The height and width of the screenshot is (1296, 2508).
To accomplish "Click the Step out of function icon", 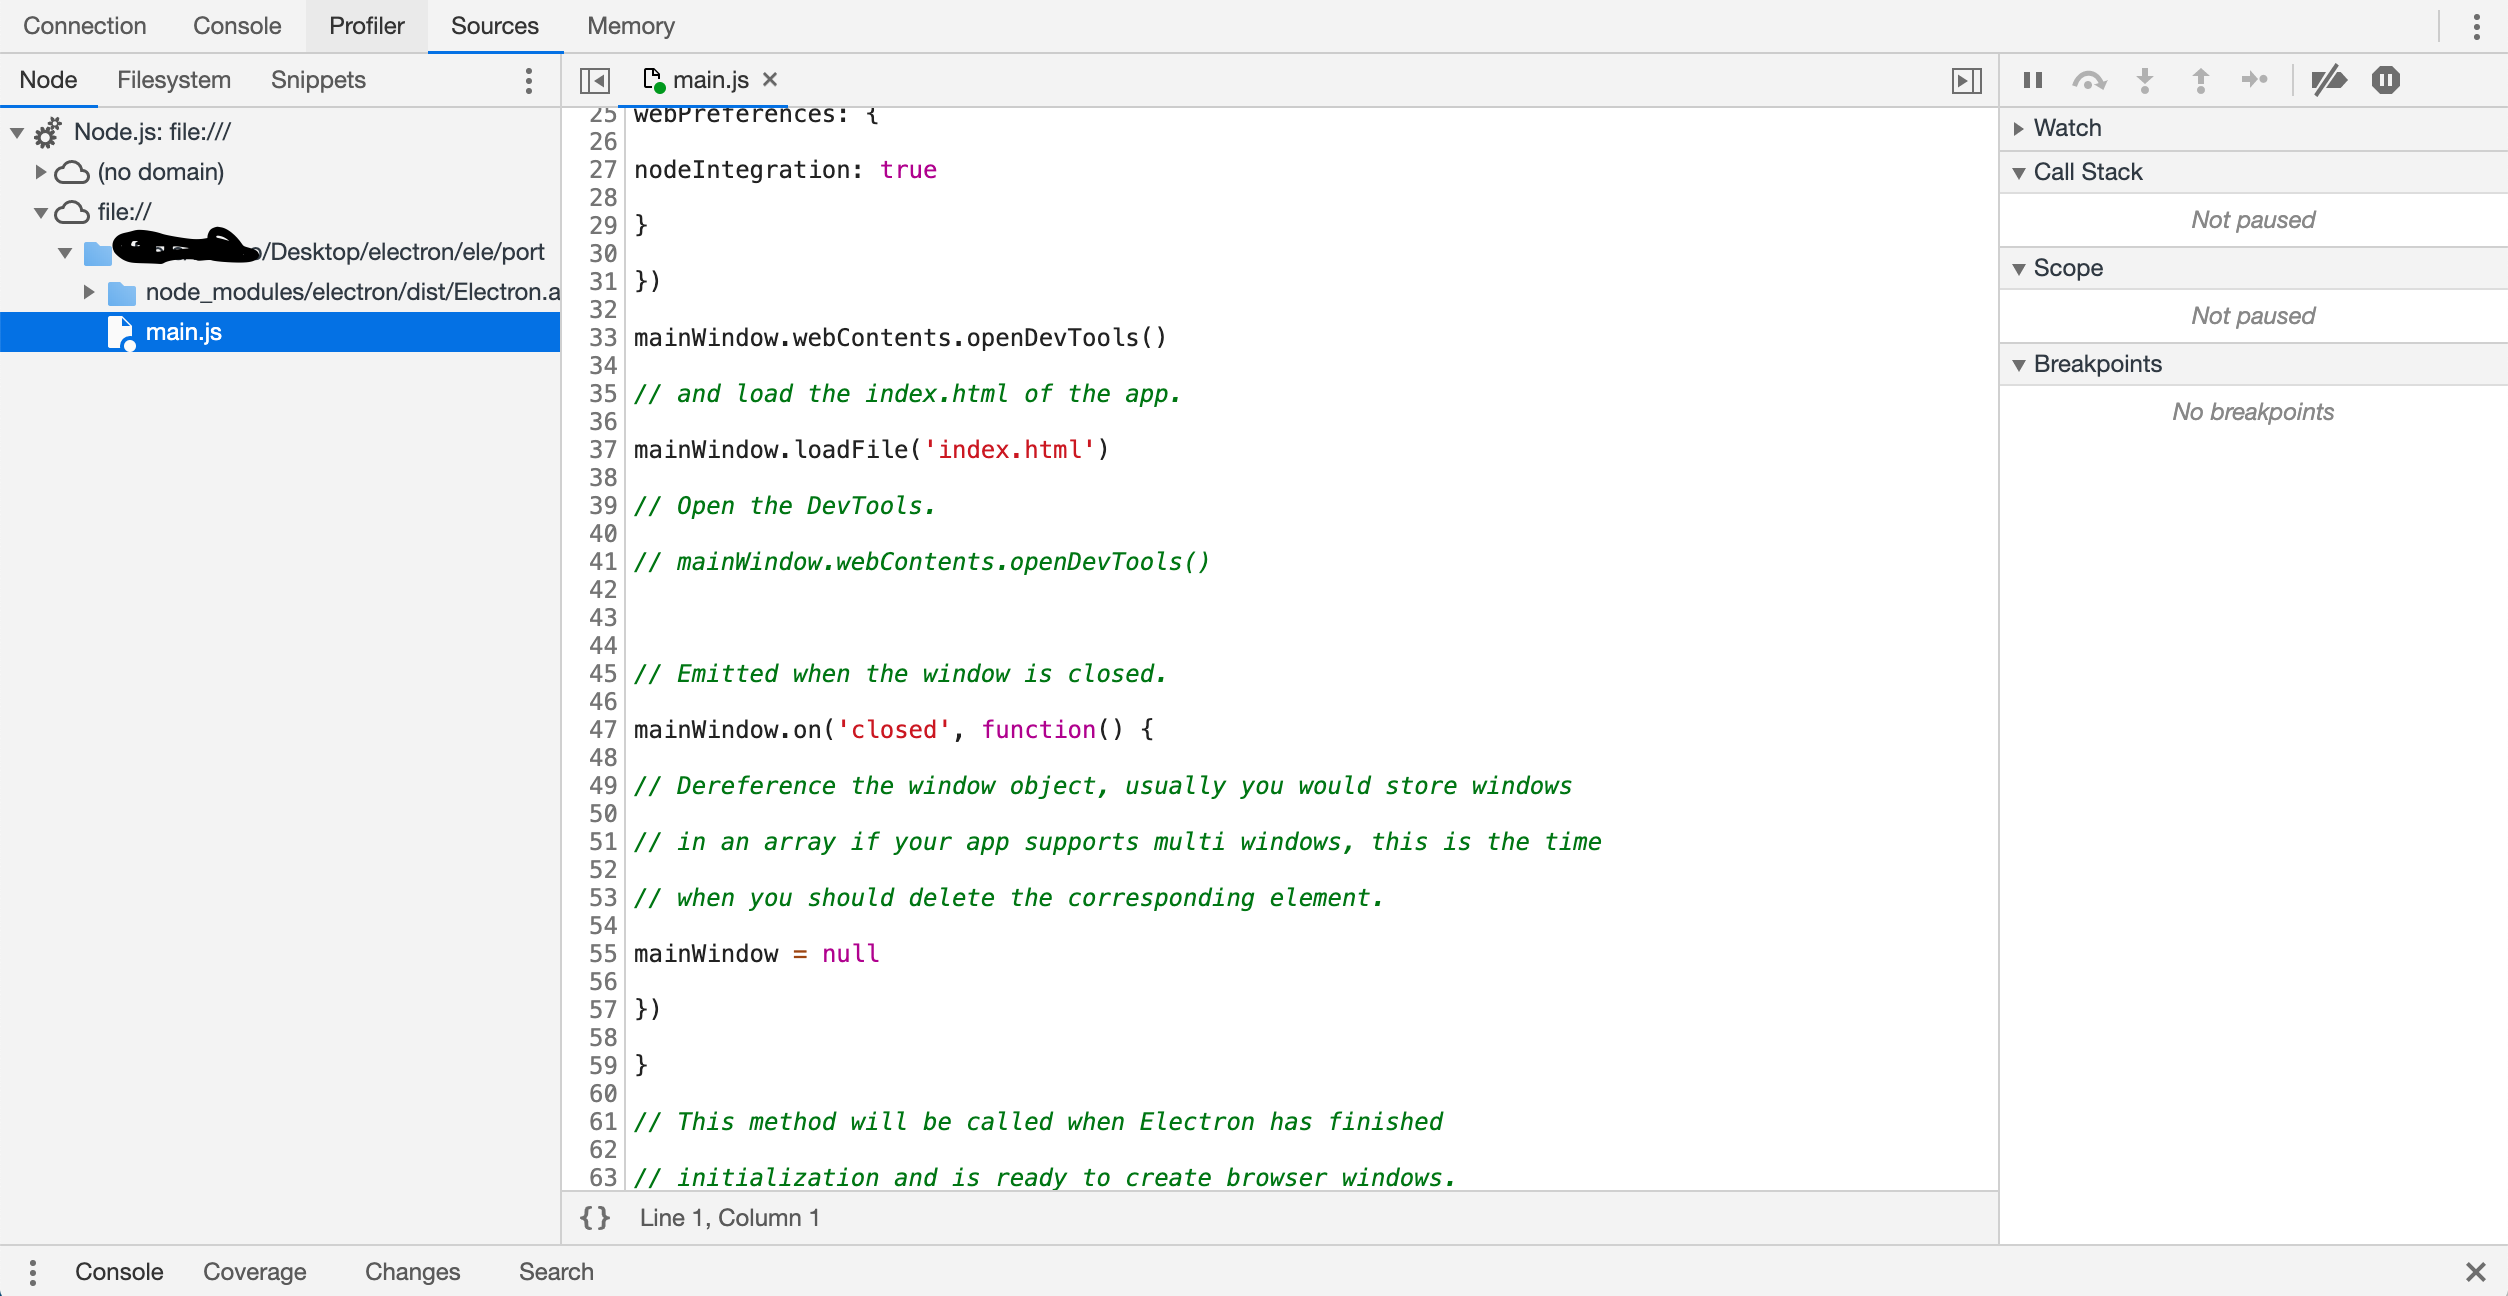I will point(2200,80).
